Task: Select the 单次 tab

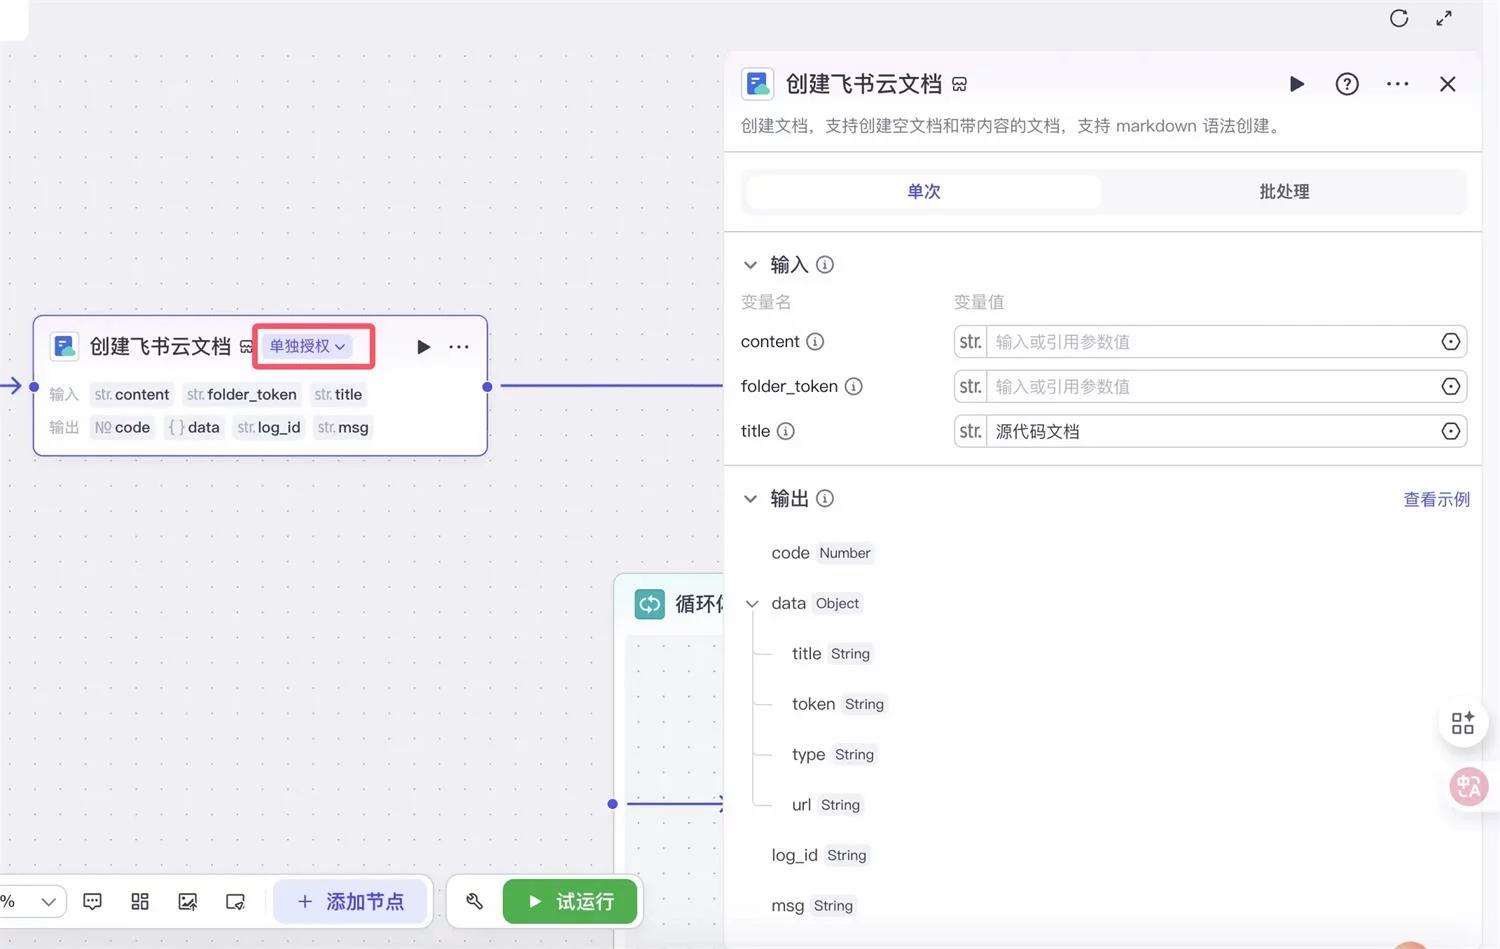Action: click(x=922, y=191)
